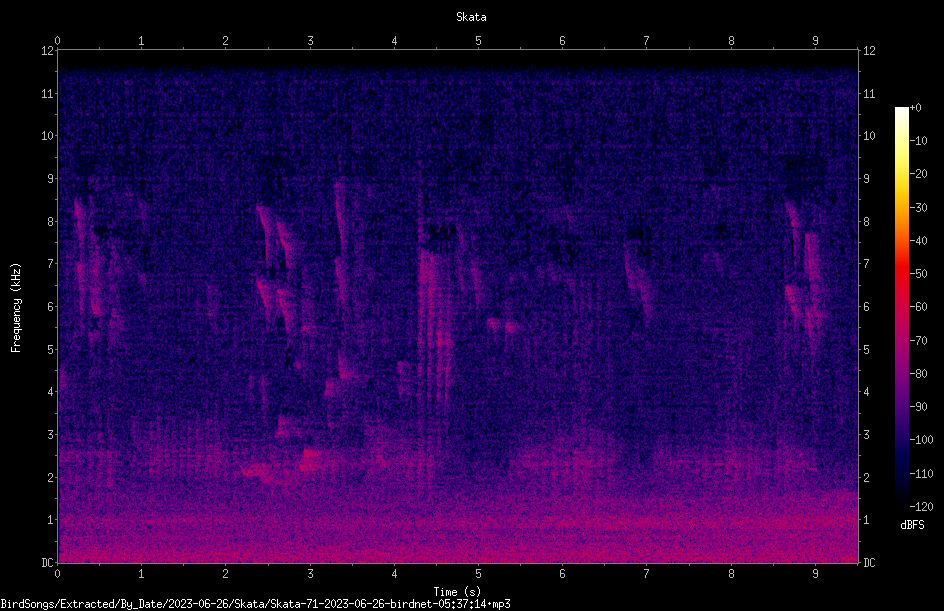
Task: Click the '7' tick on the bottom time axis
Action: tap(647, 574)
